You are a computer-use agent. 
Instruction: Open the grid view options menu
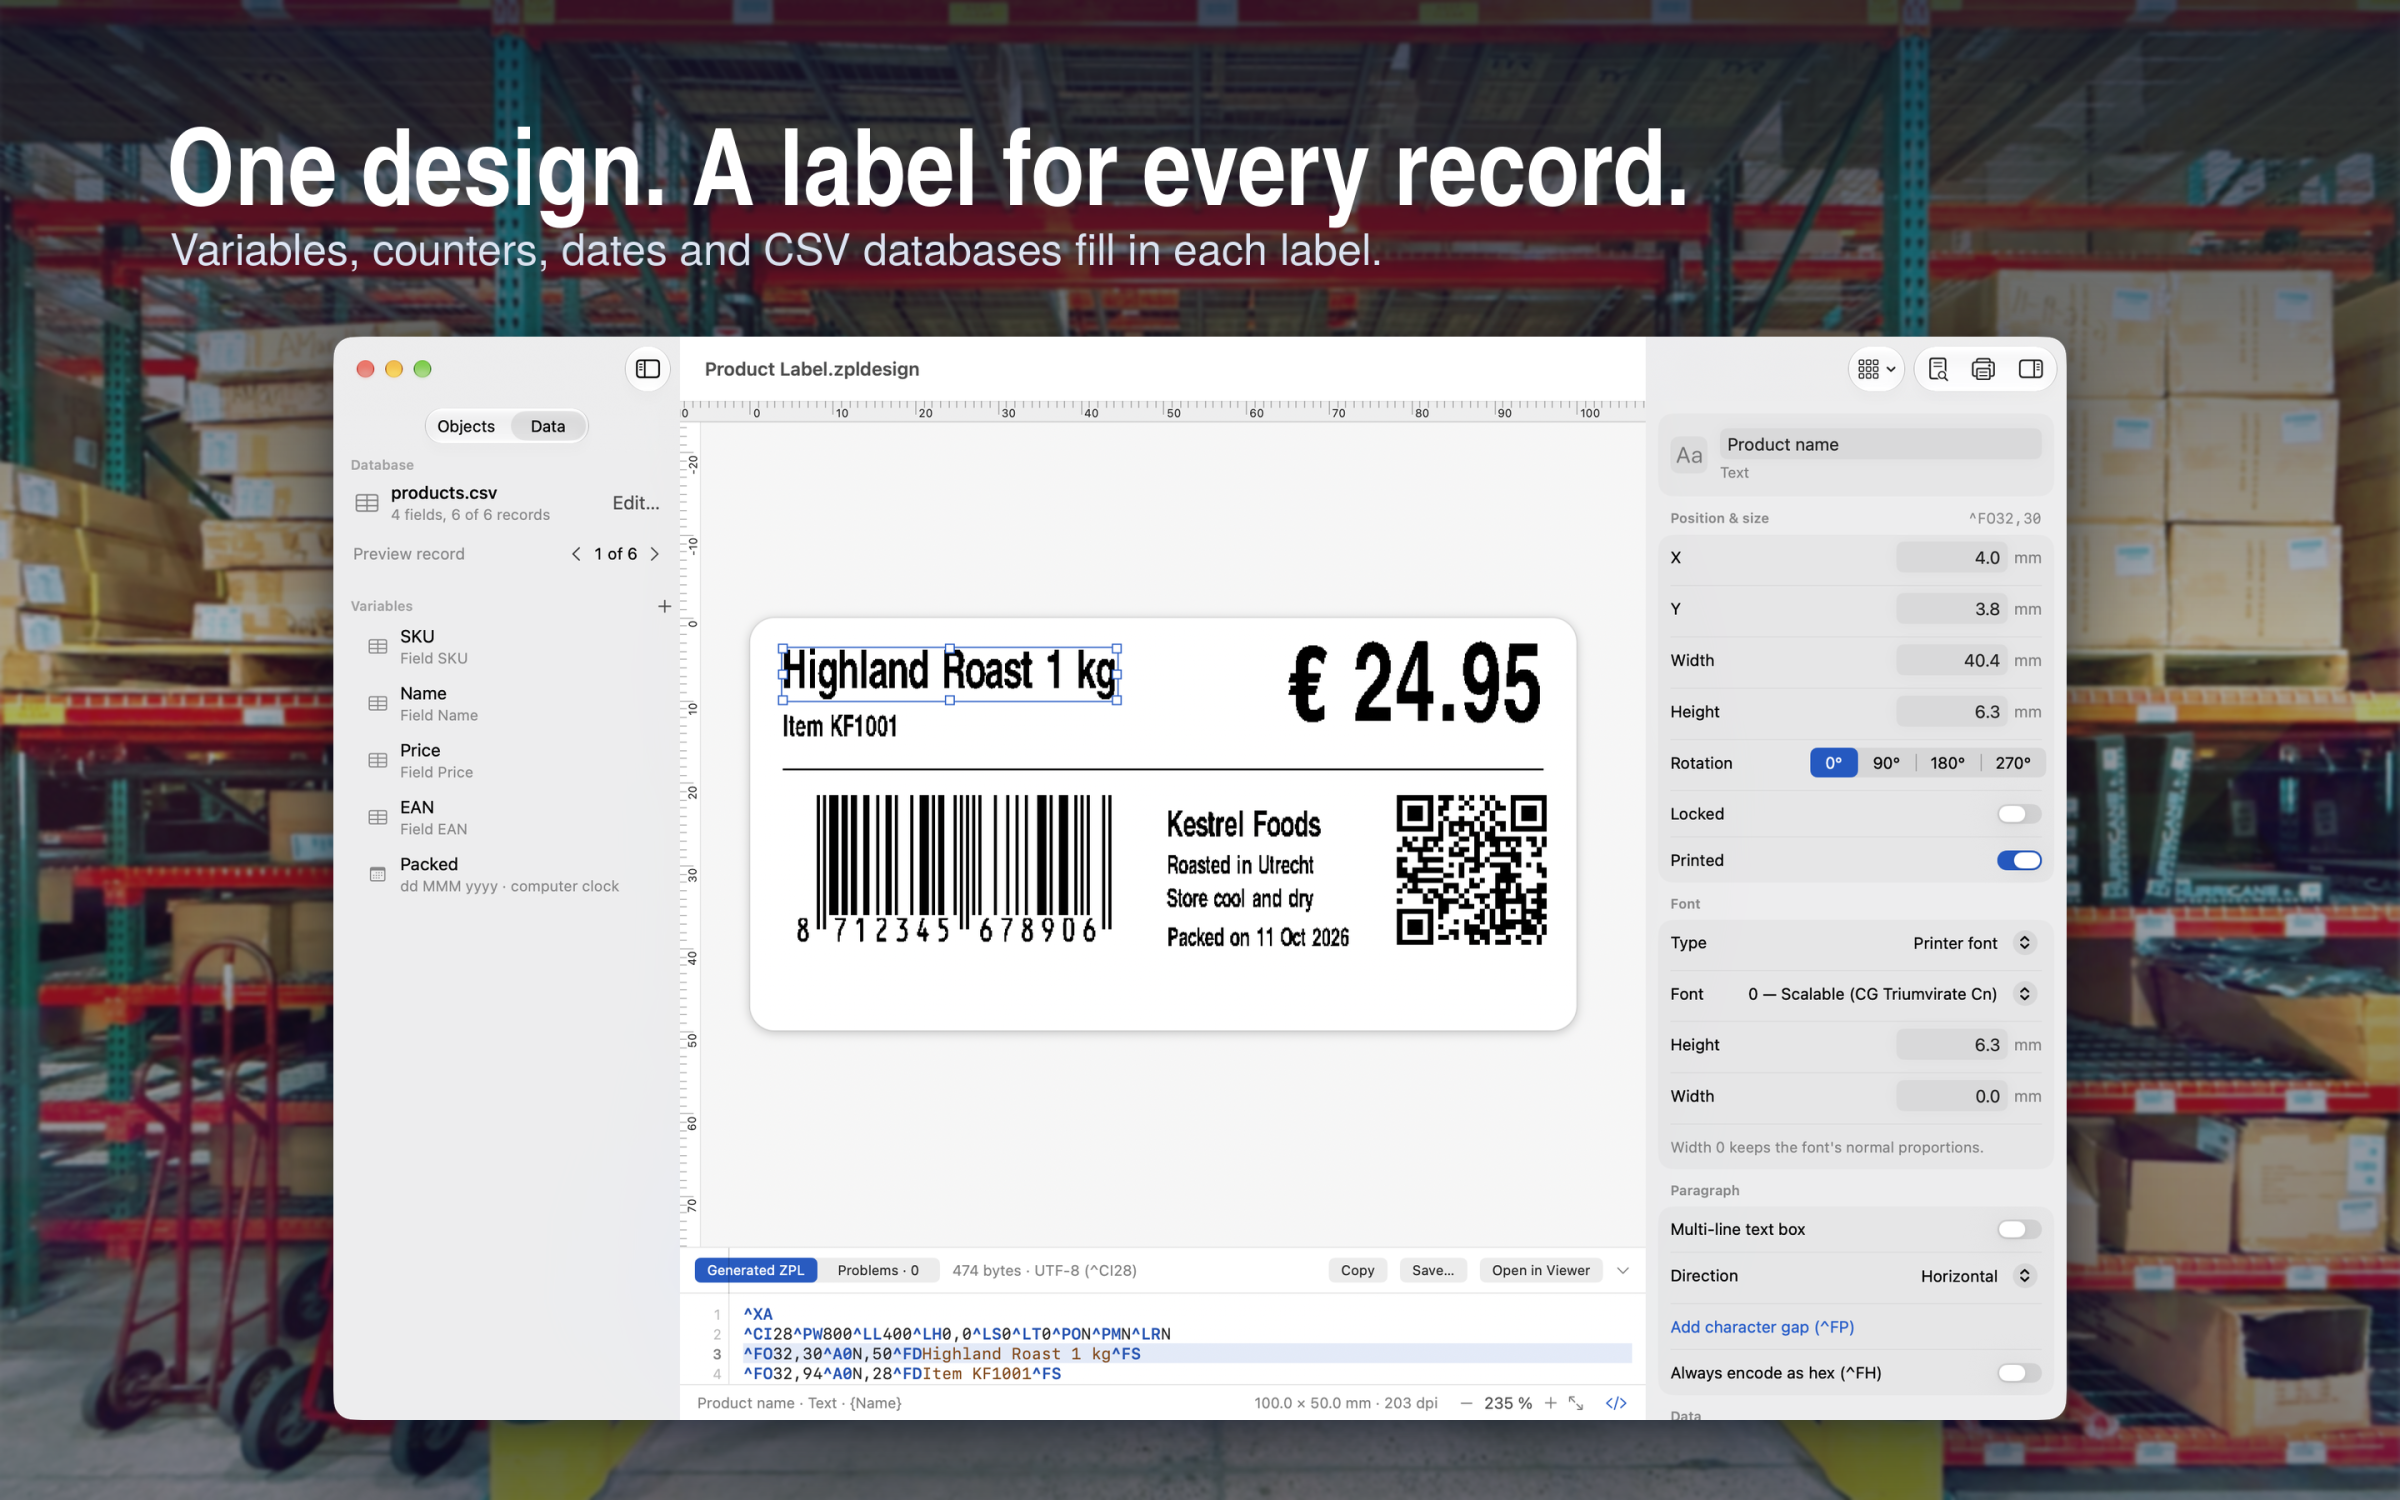click(1876, 369)
